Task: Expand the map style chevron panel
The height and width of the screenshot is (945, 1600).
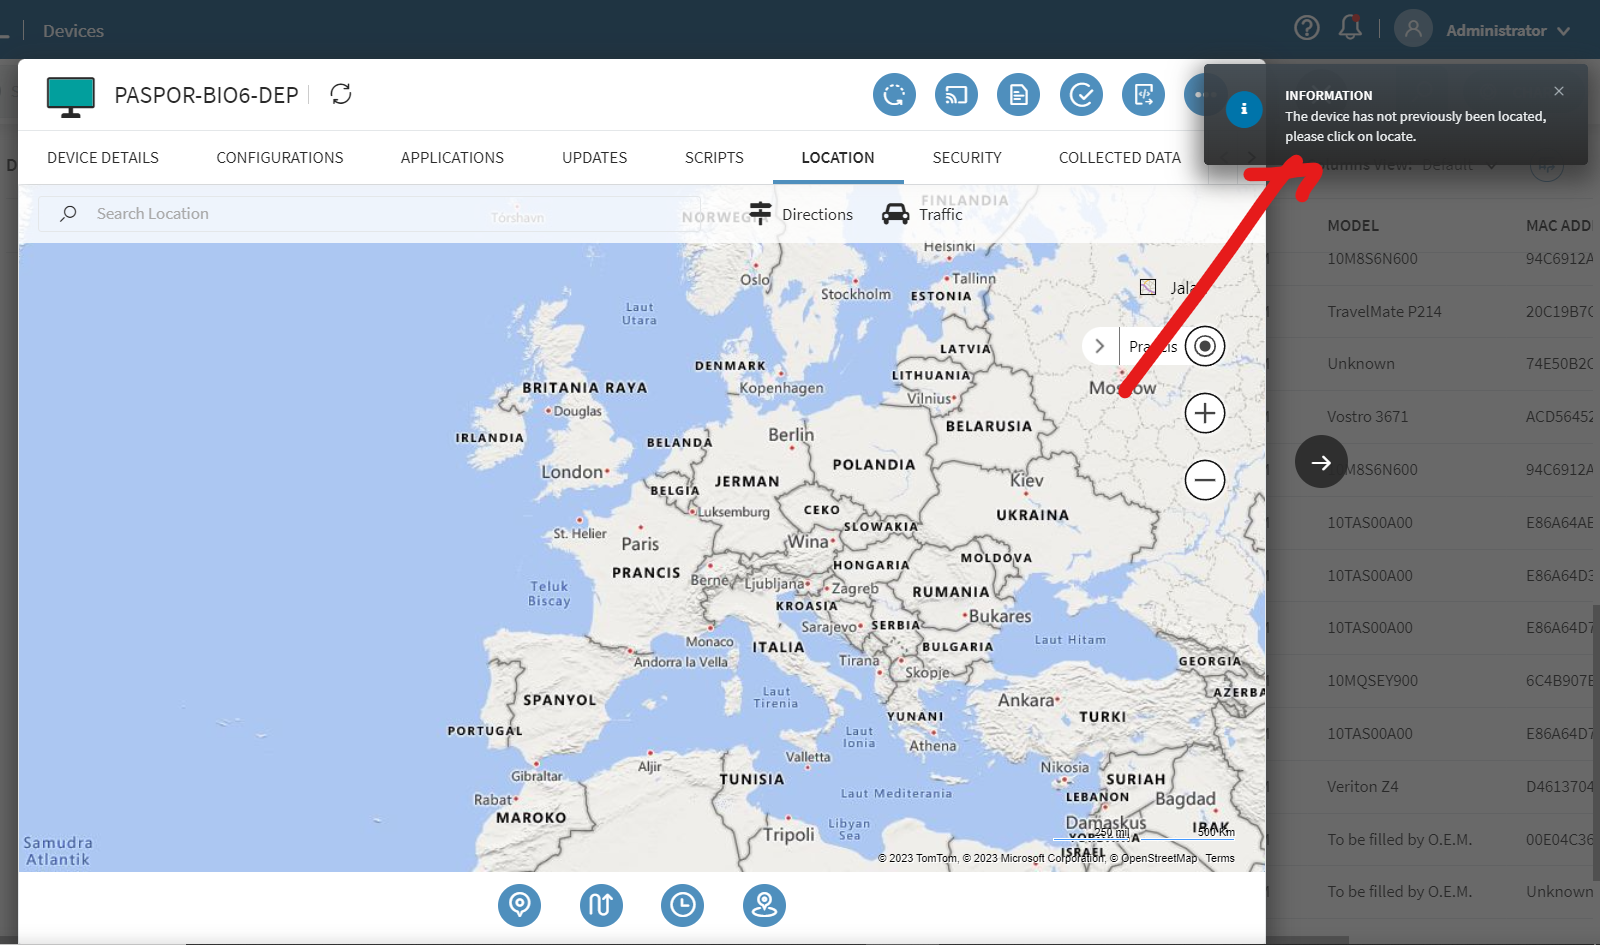Action: (x=1100, y=346)
